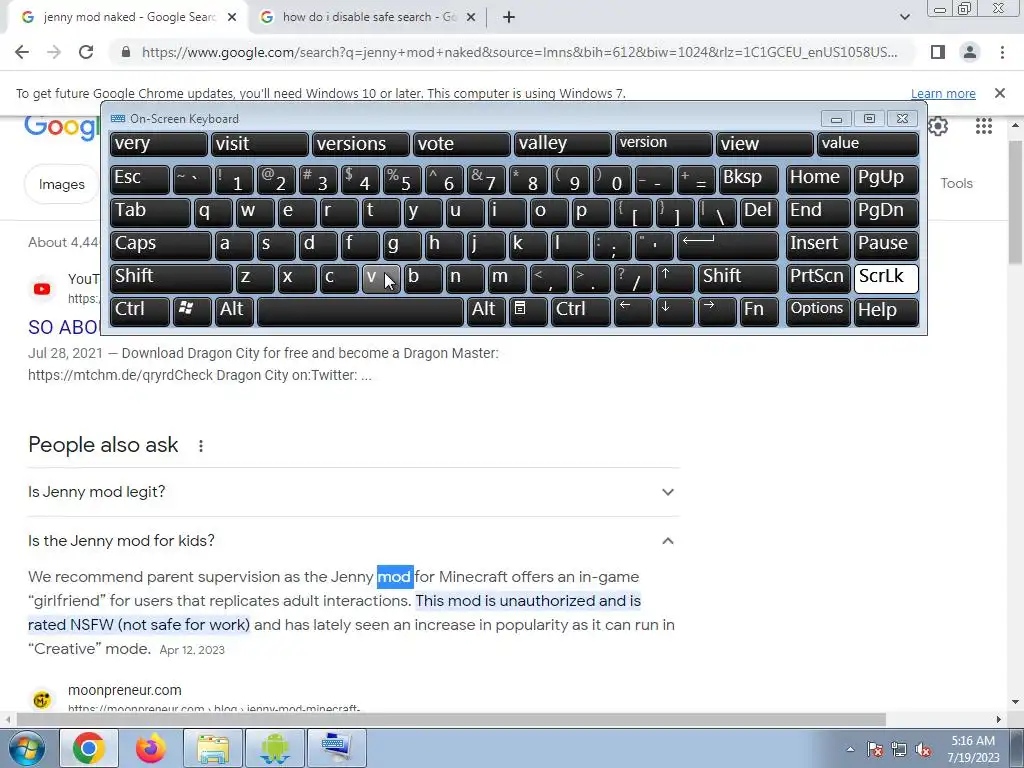Open Firefox from the taskbar
The image size is (1024, 768).
pos(150,748)
